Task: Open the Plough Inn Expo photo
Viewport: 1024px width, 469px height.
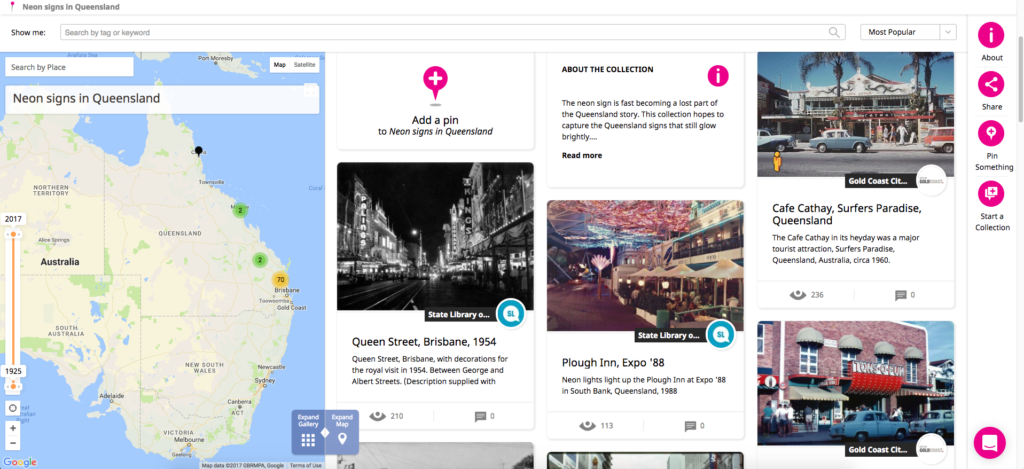Action: (645, 265)
